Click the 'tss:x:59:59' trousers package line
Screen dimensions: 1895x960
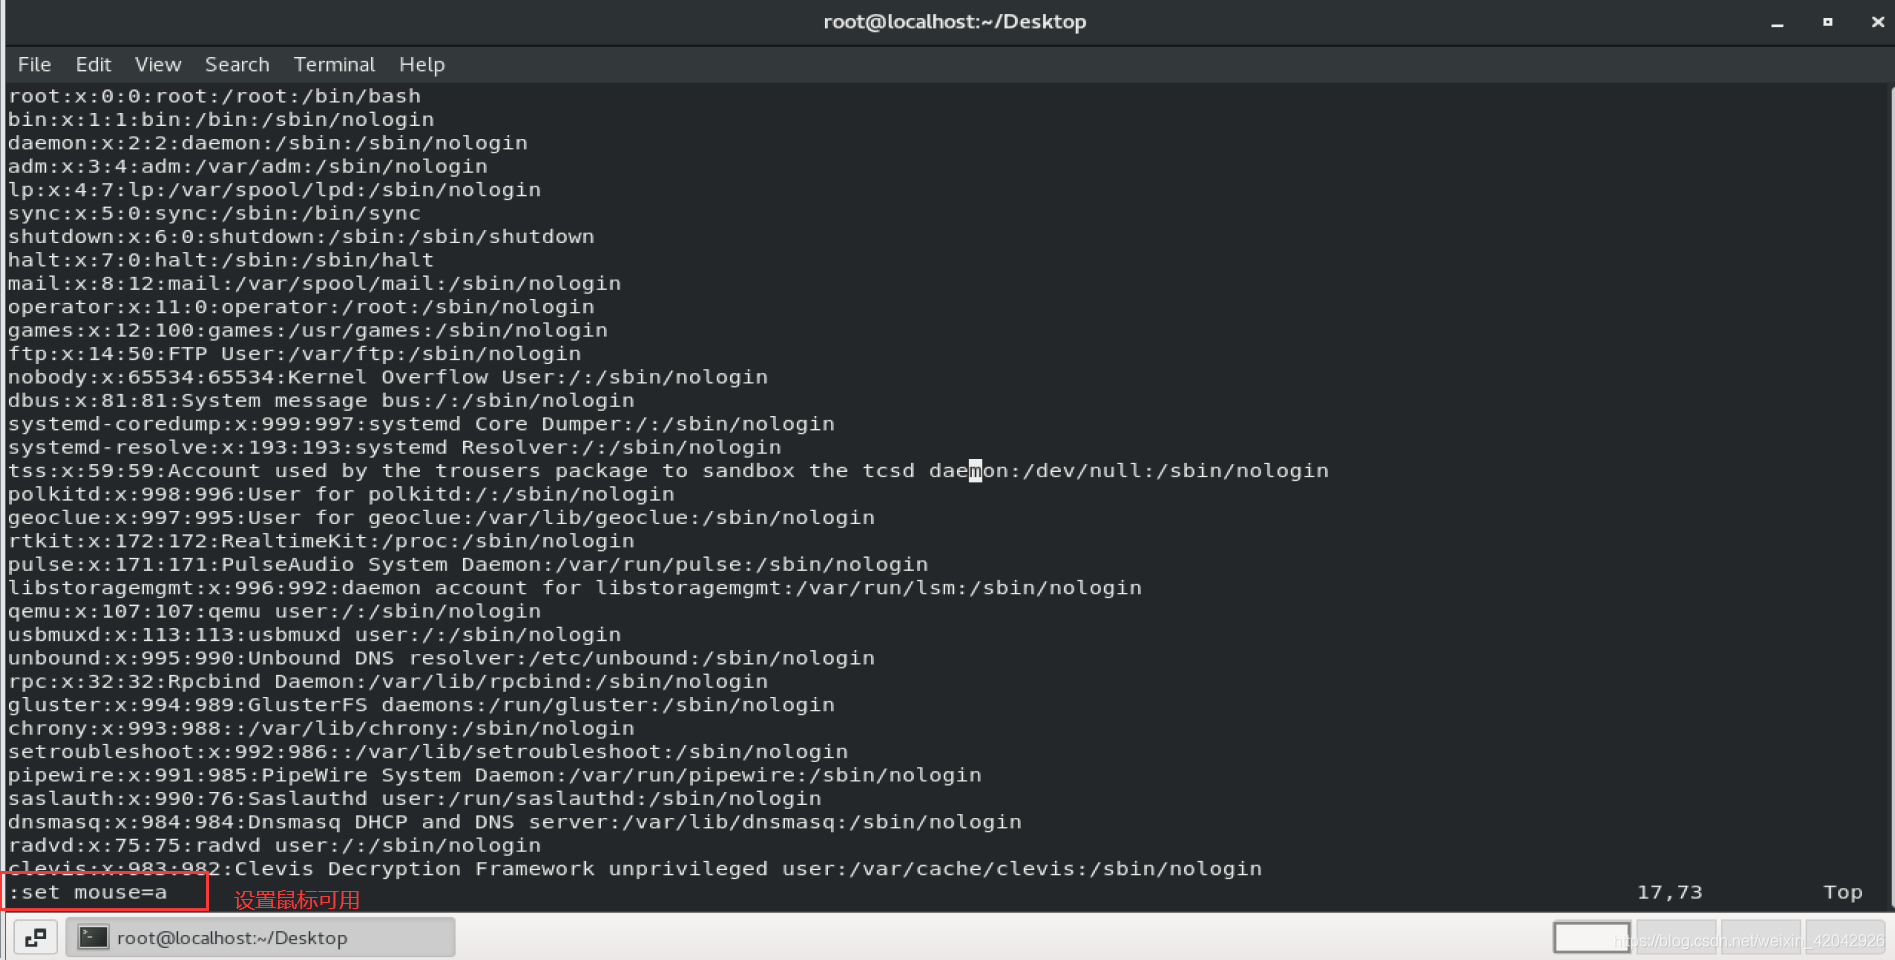tap(668, 471)
